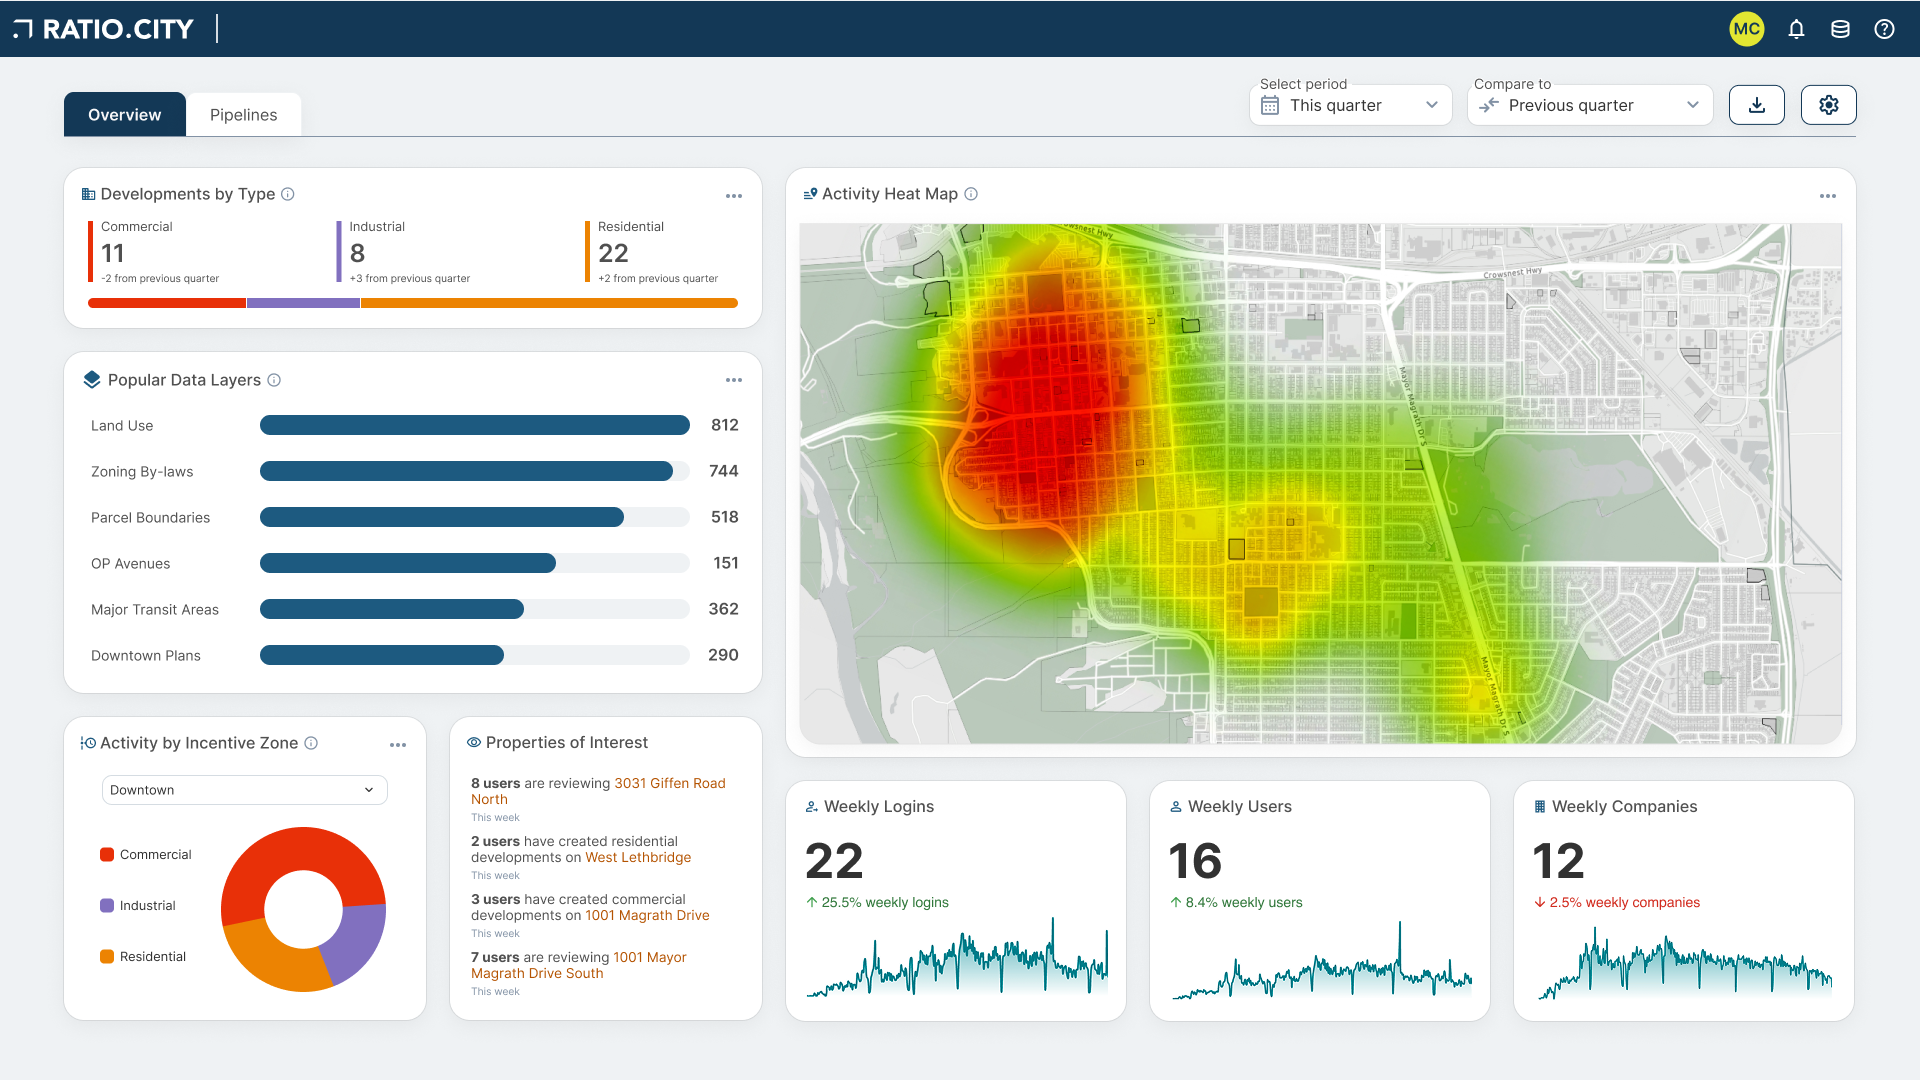Viewport: 1920px width, 1080px height.
Task: Click the Weekly Logins sparkline chart
Action: [958, 958]
